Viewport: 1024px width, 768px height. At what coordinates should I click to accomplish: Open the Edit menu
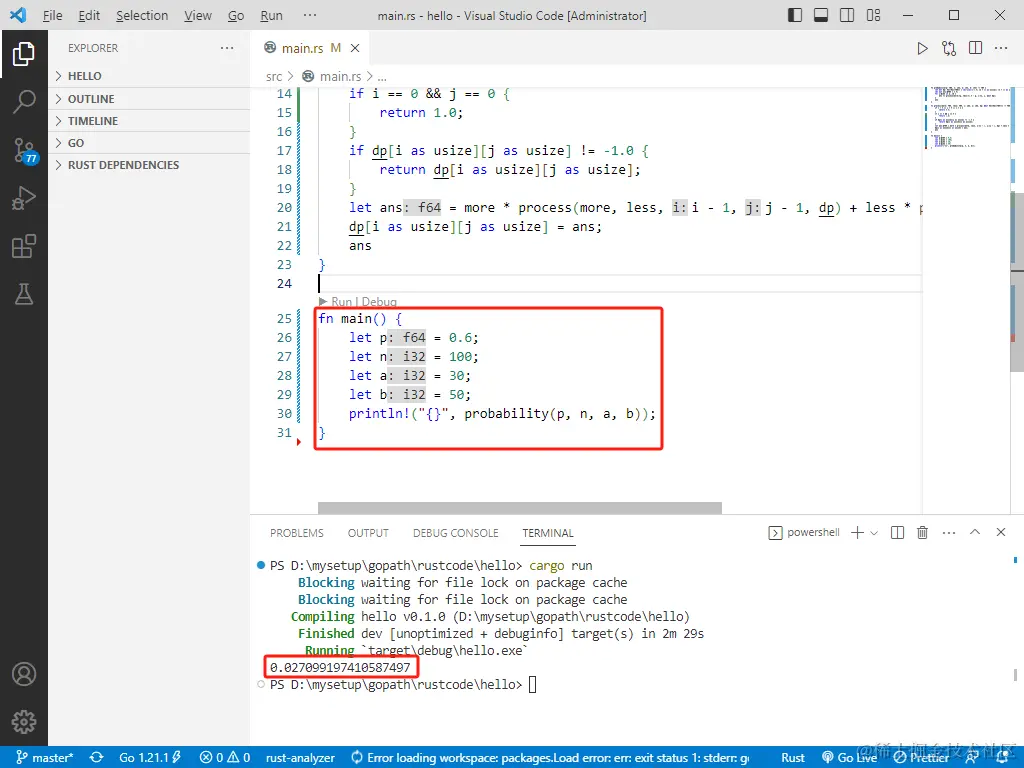[x=89, y=16]
